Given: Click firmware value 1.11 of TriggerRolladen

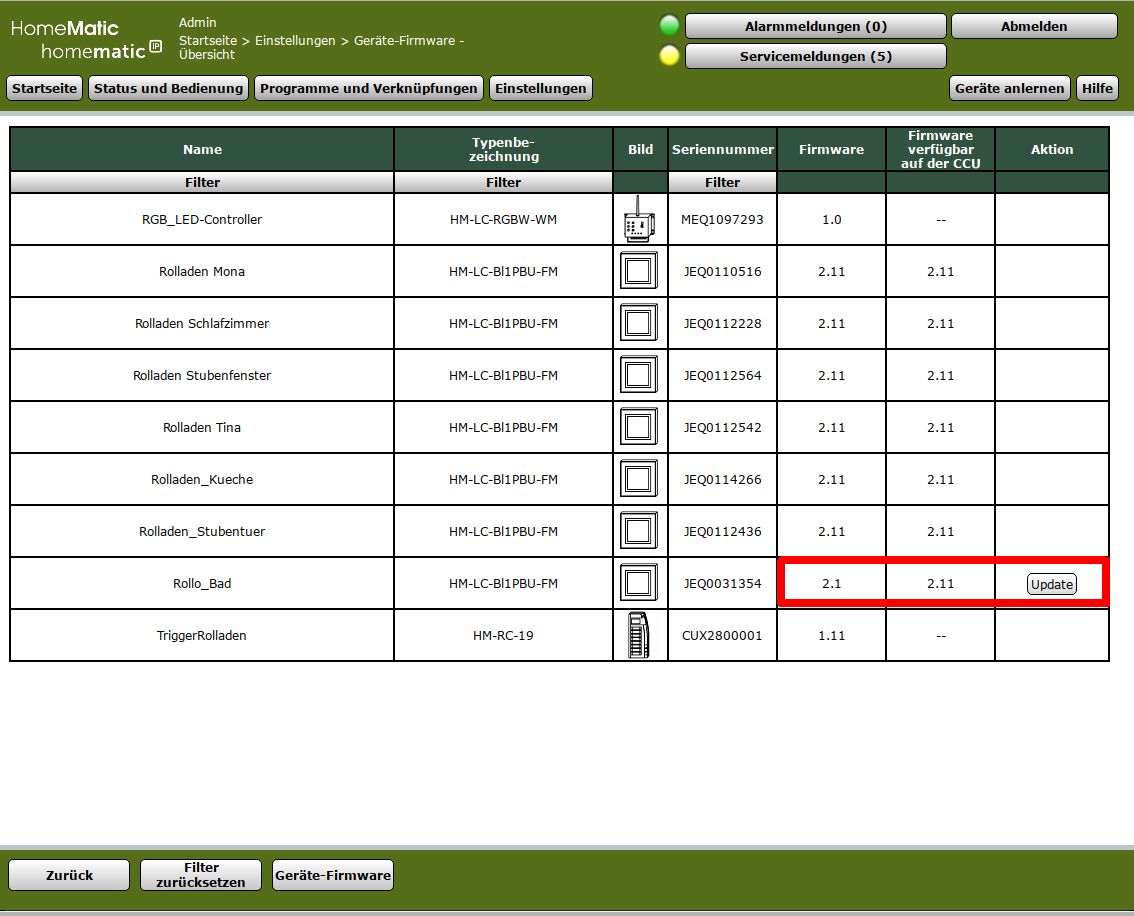Looking at the screenshot, I should 832,635.
